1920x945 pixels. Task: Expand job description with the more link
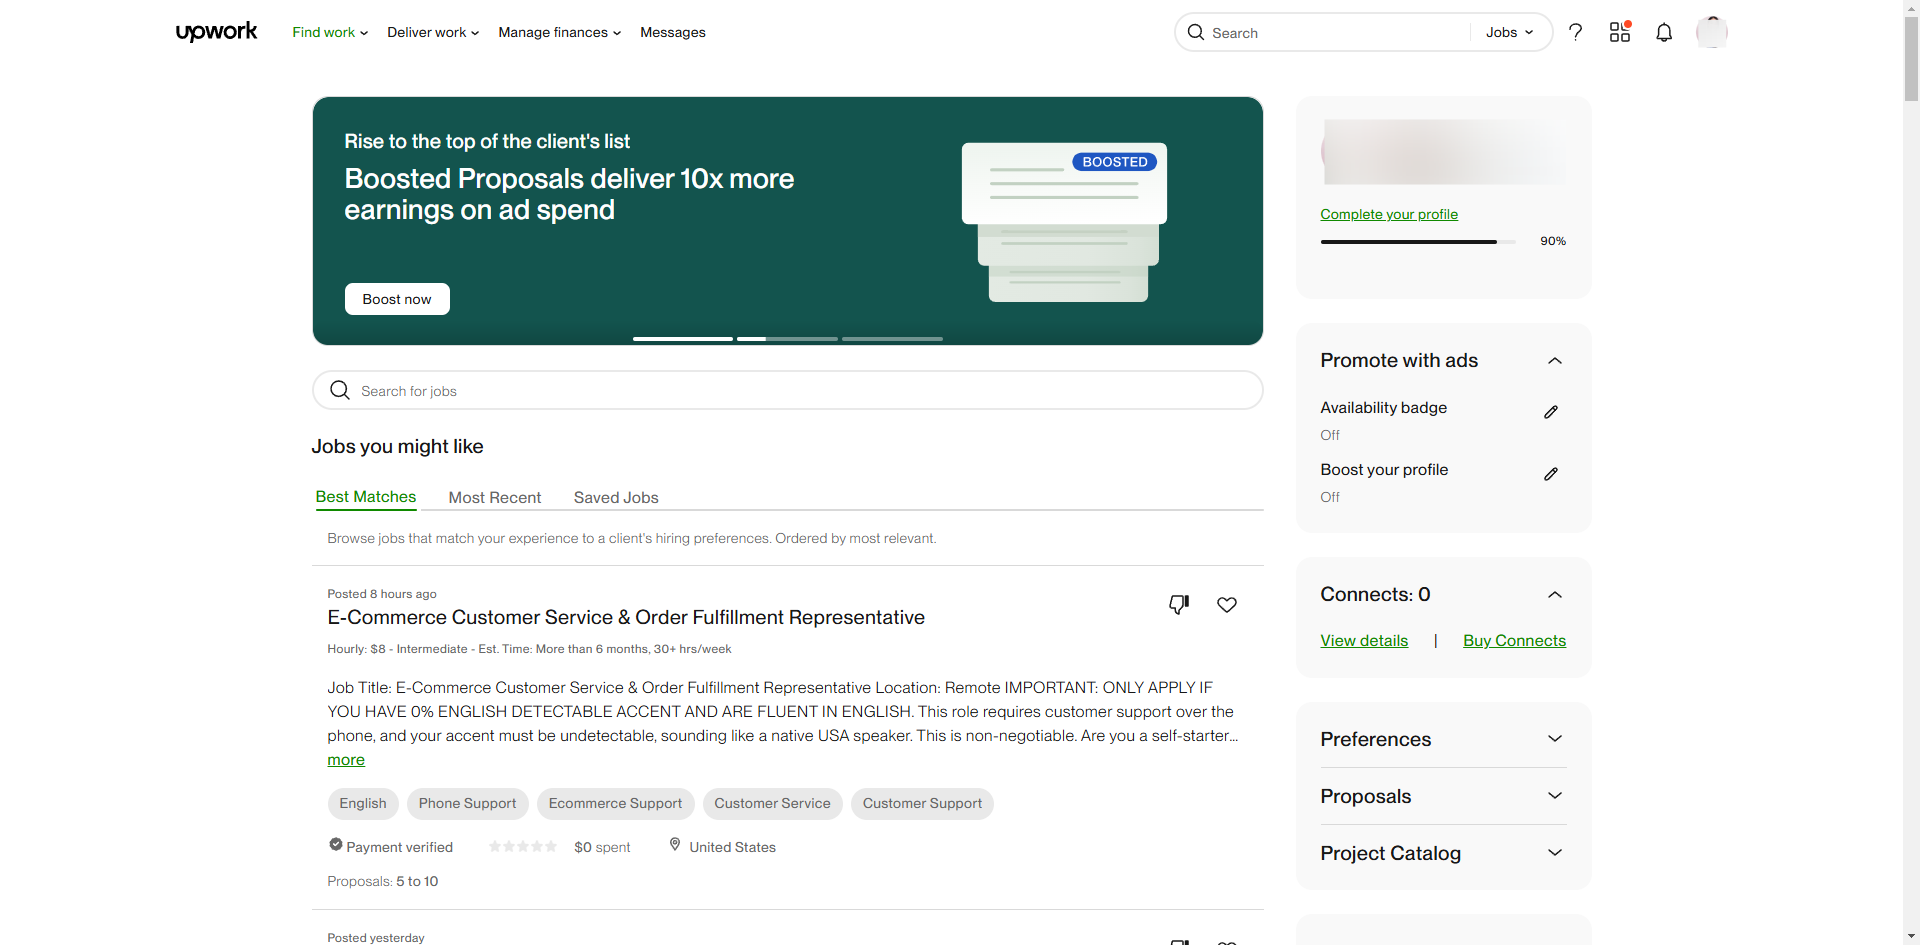click(346, 760)
